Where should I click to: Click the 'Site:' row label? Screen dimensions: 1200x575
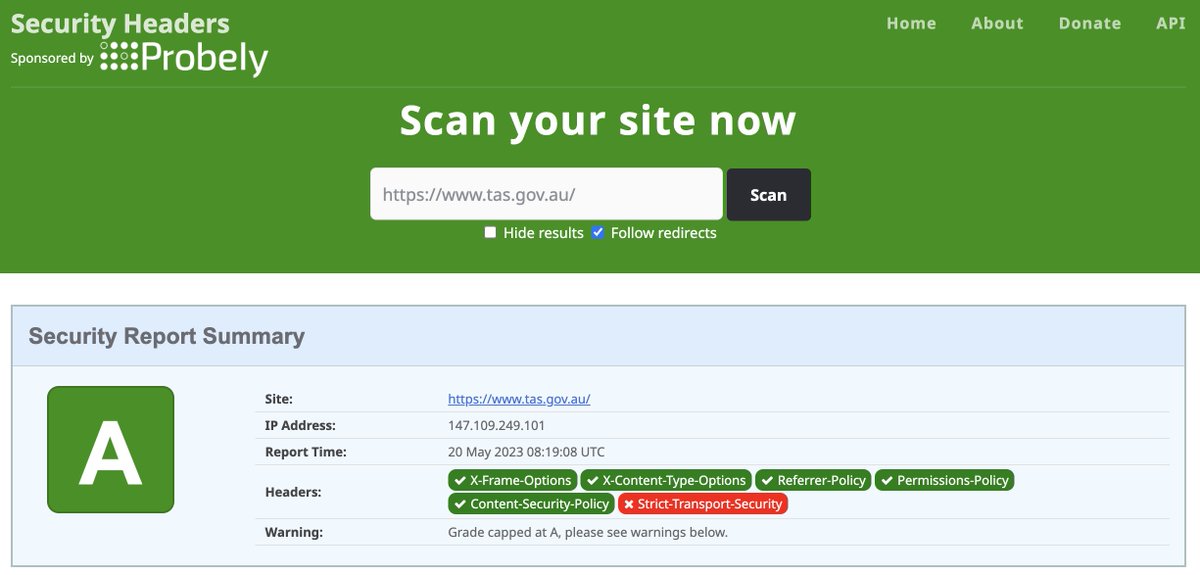279,398
